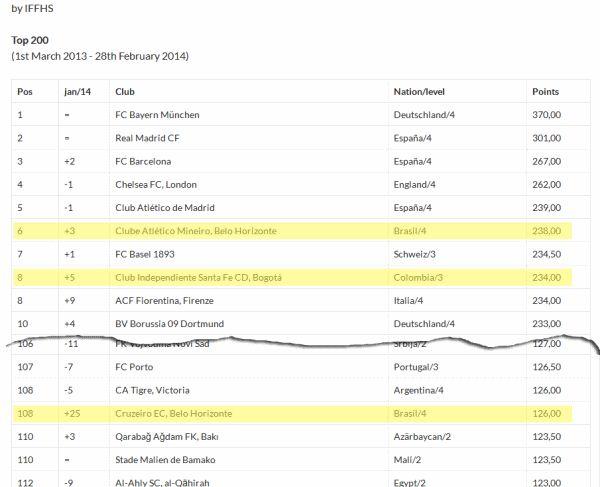Click points value '370,00'

click(546, 115)
